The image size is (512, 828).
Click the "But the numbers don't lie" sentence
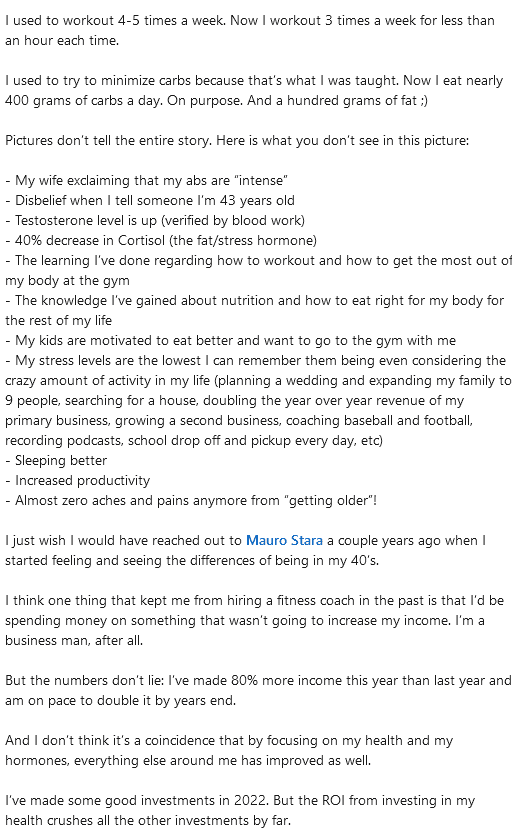[258, 681]
